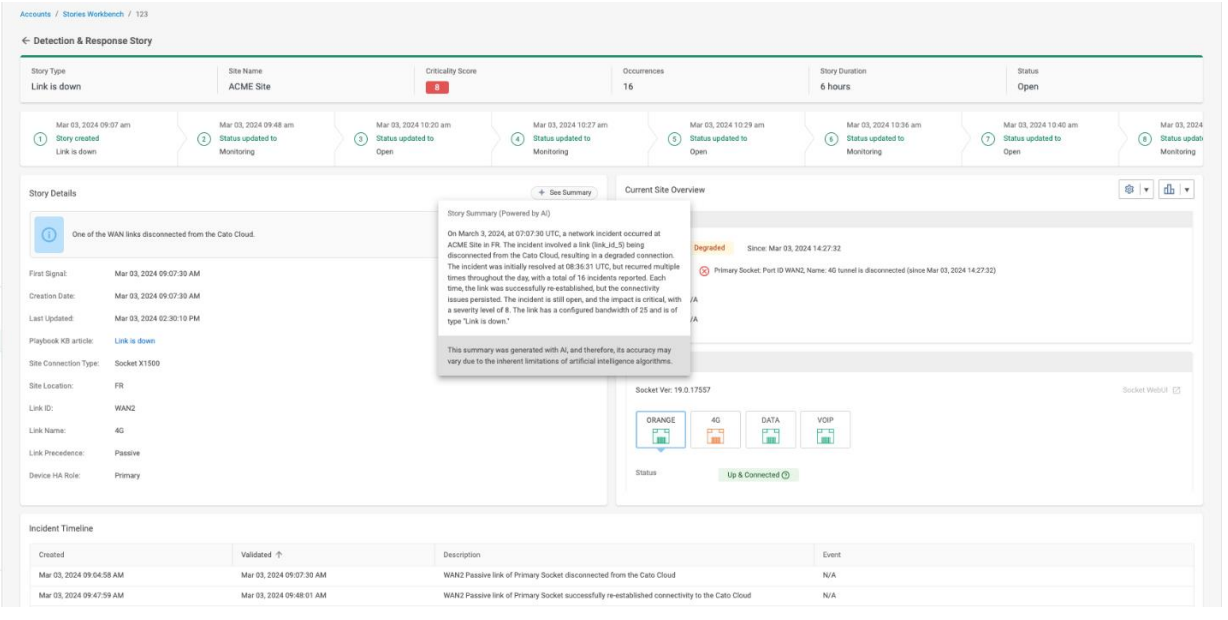Click the red criticality score badge 8
Viewport: 1228px width, 620px height.
point(436,87)
